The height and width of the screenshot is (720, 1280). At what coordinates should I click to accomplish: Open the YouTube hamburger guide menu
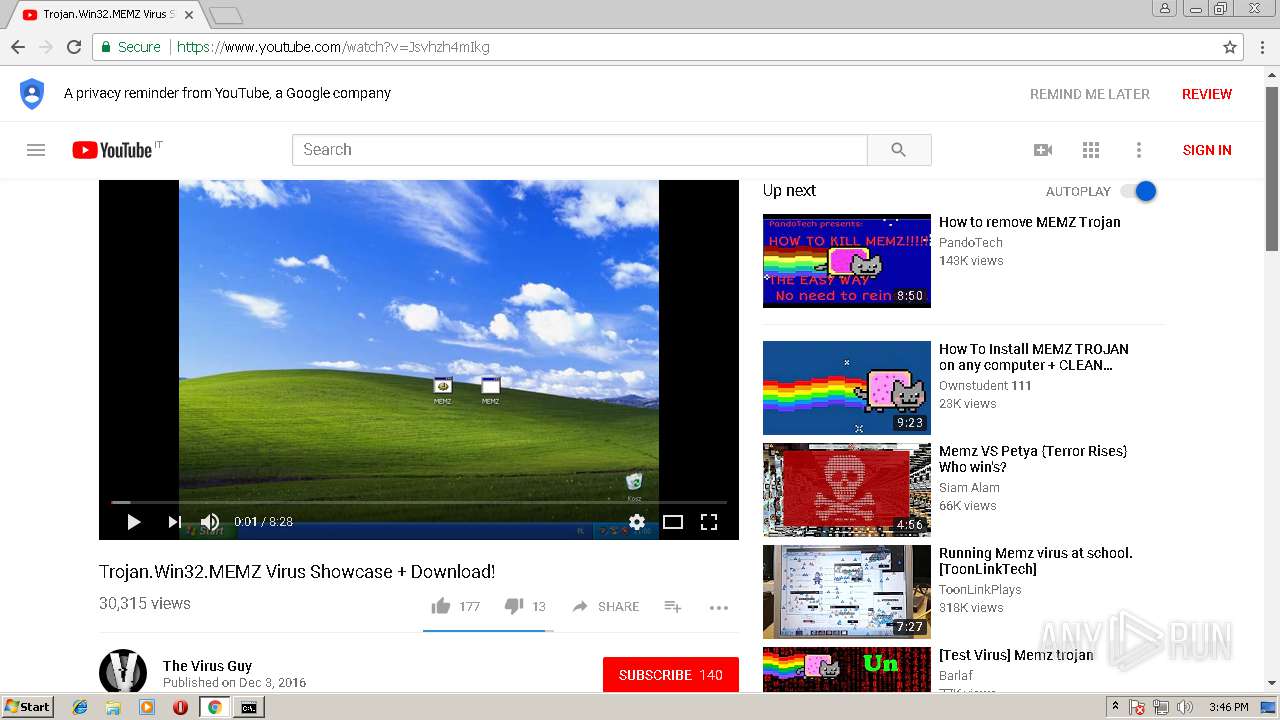point(36,150)
